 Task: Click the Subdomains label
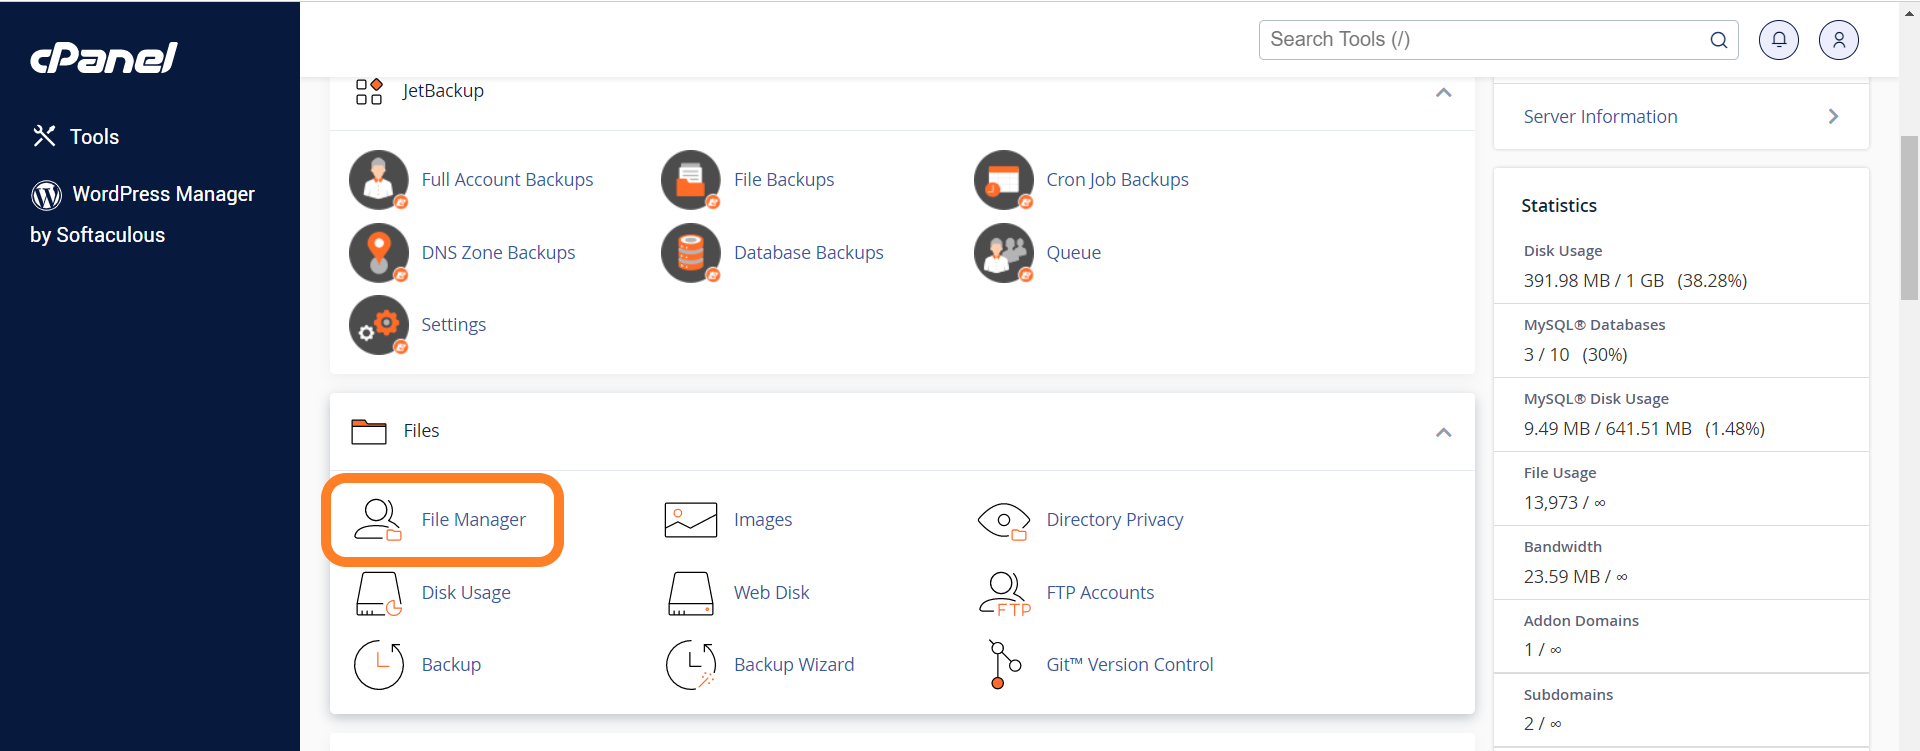pyautogui.click(x=1568, y=695)
